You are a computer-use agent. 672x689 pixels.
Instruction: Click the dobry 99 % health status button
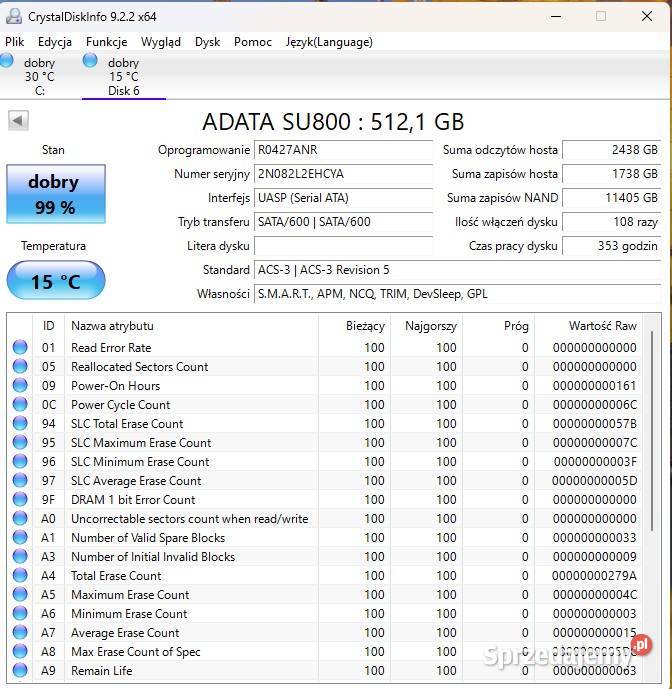tap(56, 194)
